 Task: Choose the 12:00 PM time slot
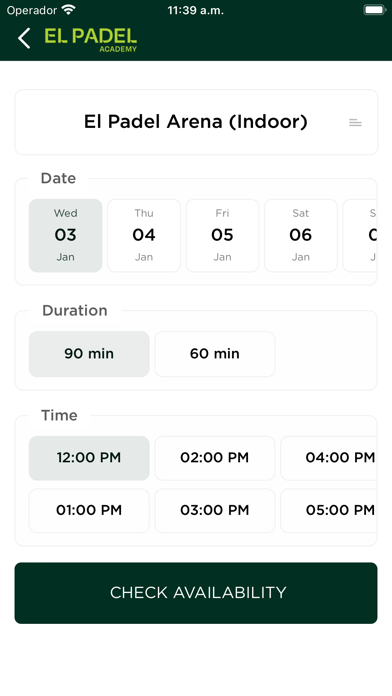click(x=89, y=458)
